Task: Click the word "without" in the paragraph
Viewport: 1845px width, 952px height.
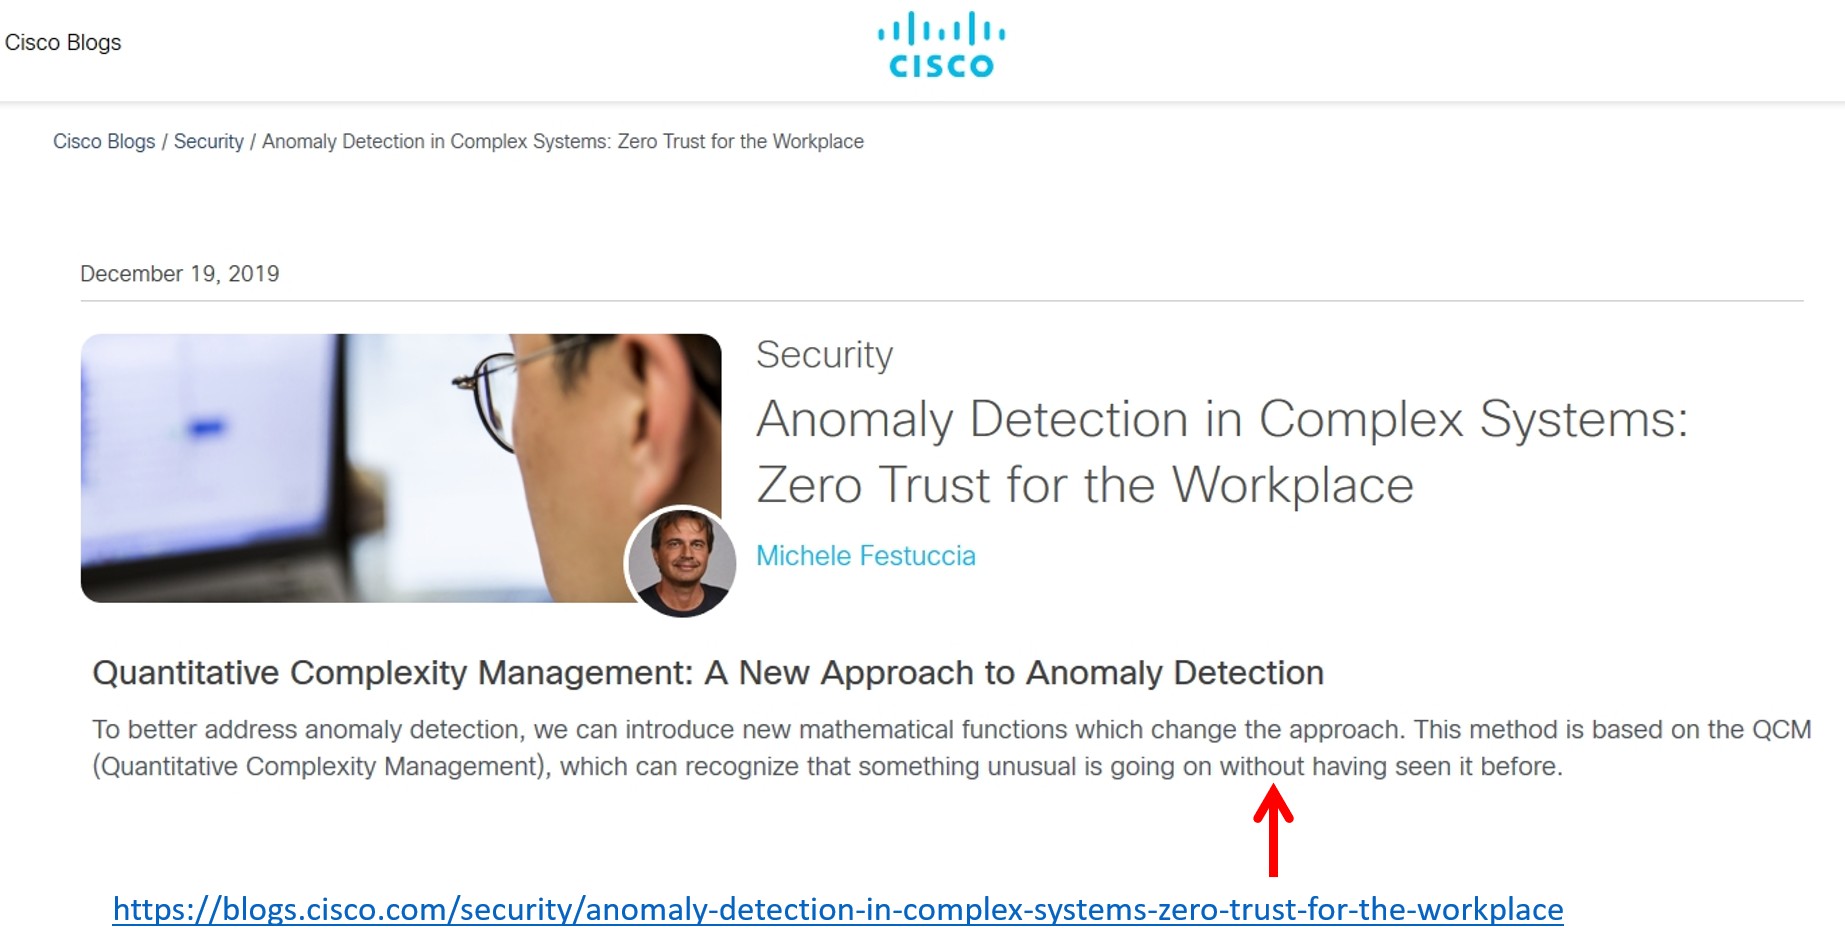Action: click(1261, 767)
